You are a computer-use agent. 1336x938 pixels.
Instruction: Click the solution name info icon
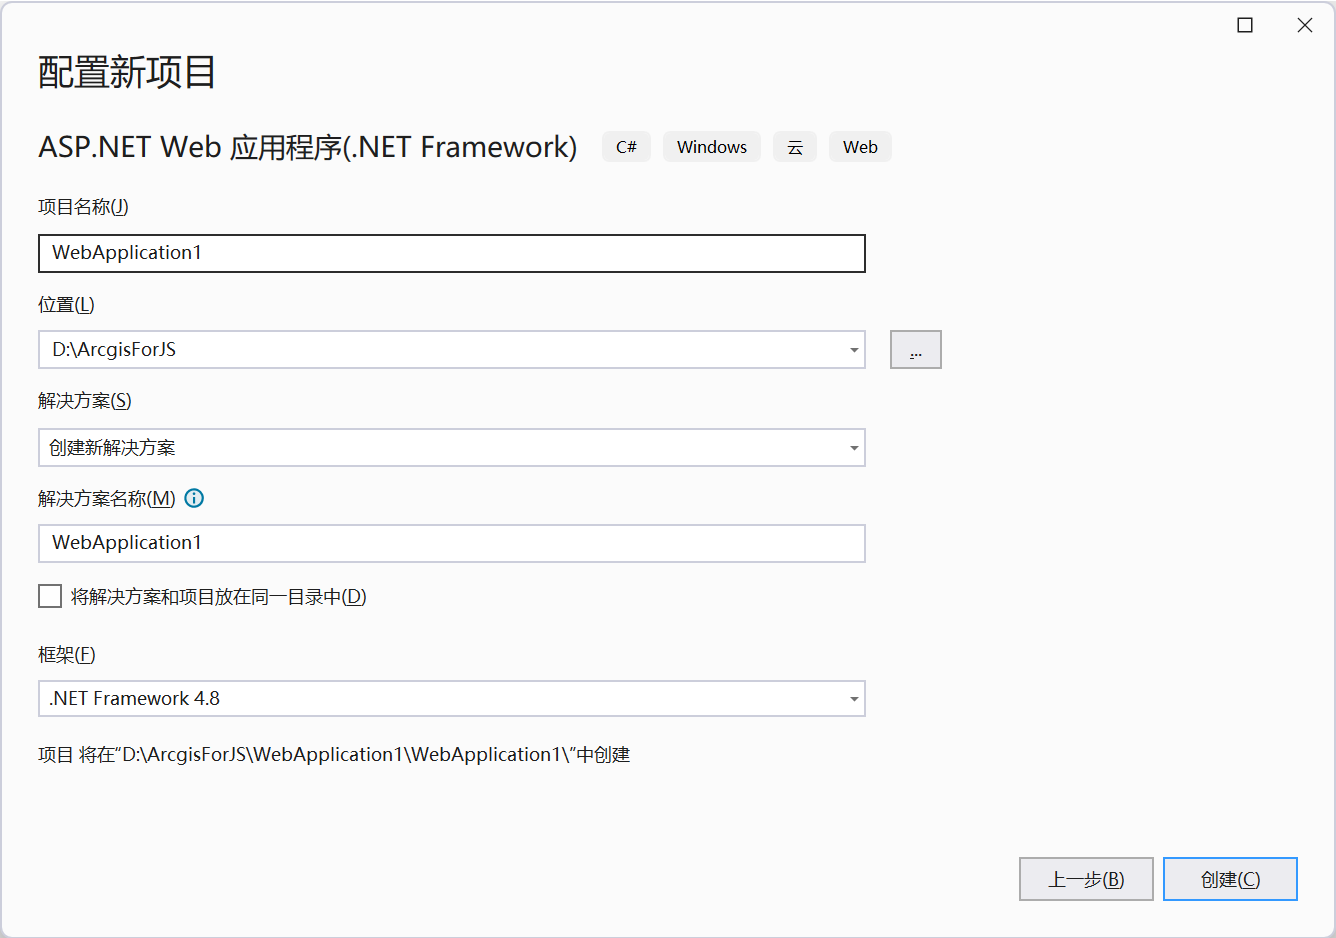click(x=195, y=498)
